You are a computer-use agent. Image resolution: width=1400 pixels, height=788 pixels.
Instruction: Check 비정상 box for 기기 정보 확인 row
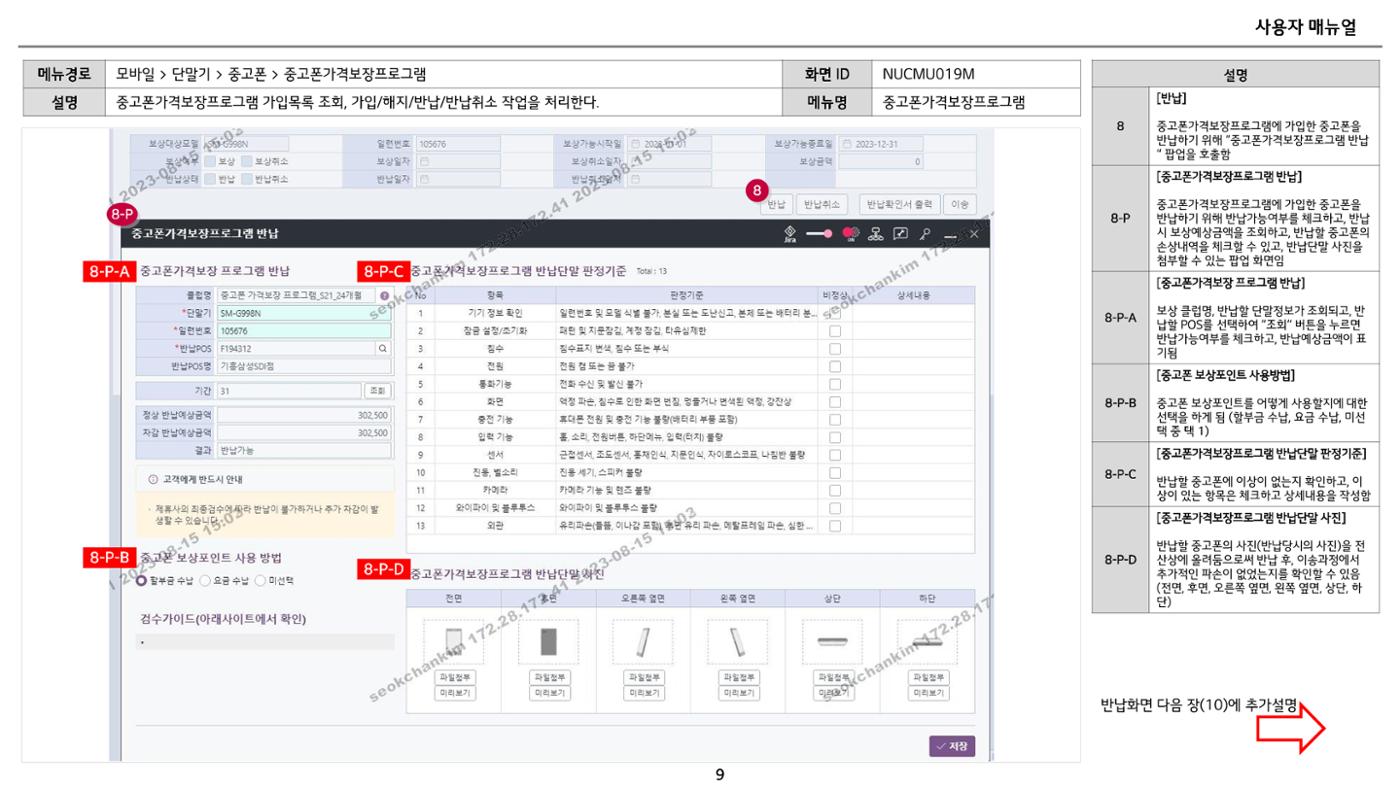(834, 313)
